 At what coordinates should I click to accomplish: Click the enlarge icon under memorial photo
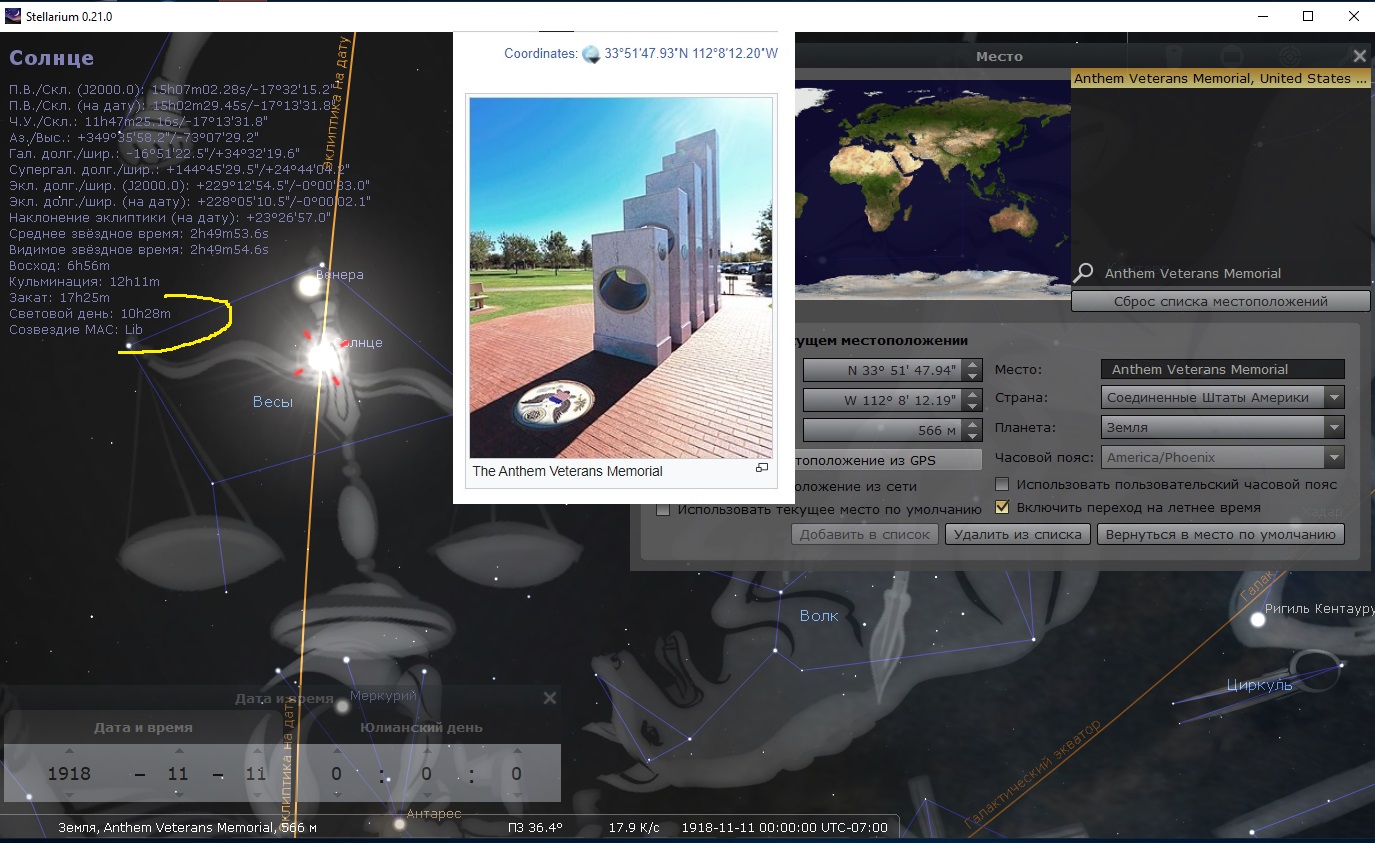point(761,468)
